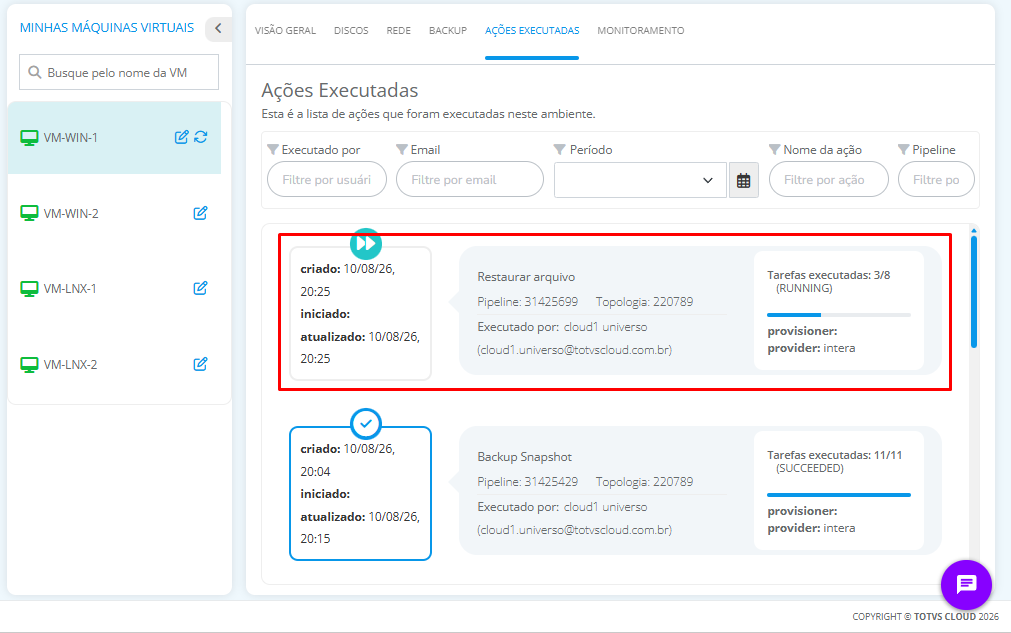Edit VM-WIN-1 name with pencil icon
Image resolution: width=1011 pixels, height=633 pixels.
[x=182, y=137]
